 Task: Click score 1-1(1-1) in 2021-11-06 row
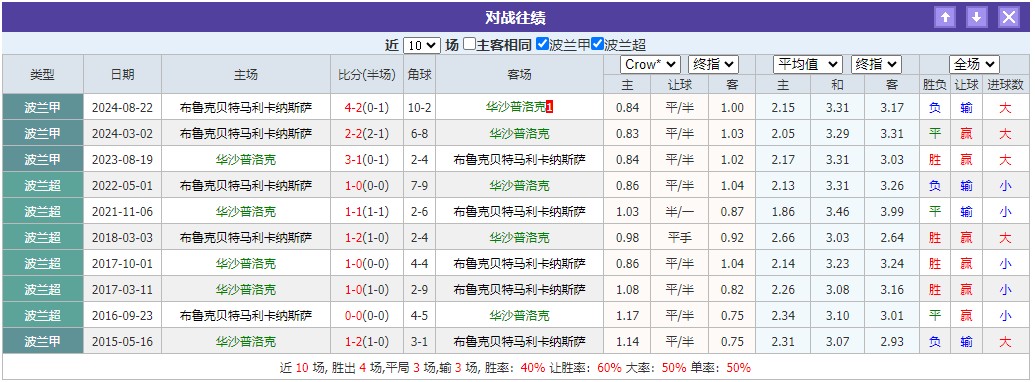pyautogui.click(x=367, y=212)
